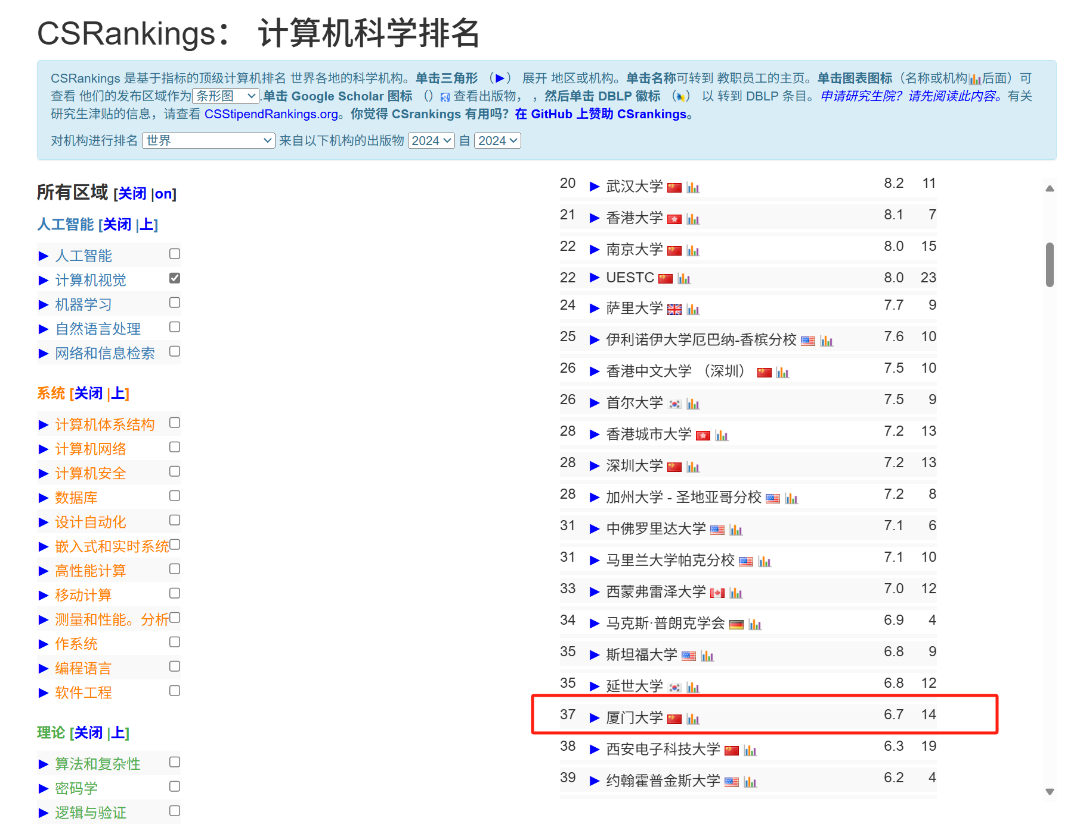Open the chart icon beside 马克斯·普朗克学会
This screenshot has width=1077, height=831.
[755, 624]
